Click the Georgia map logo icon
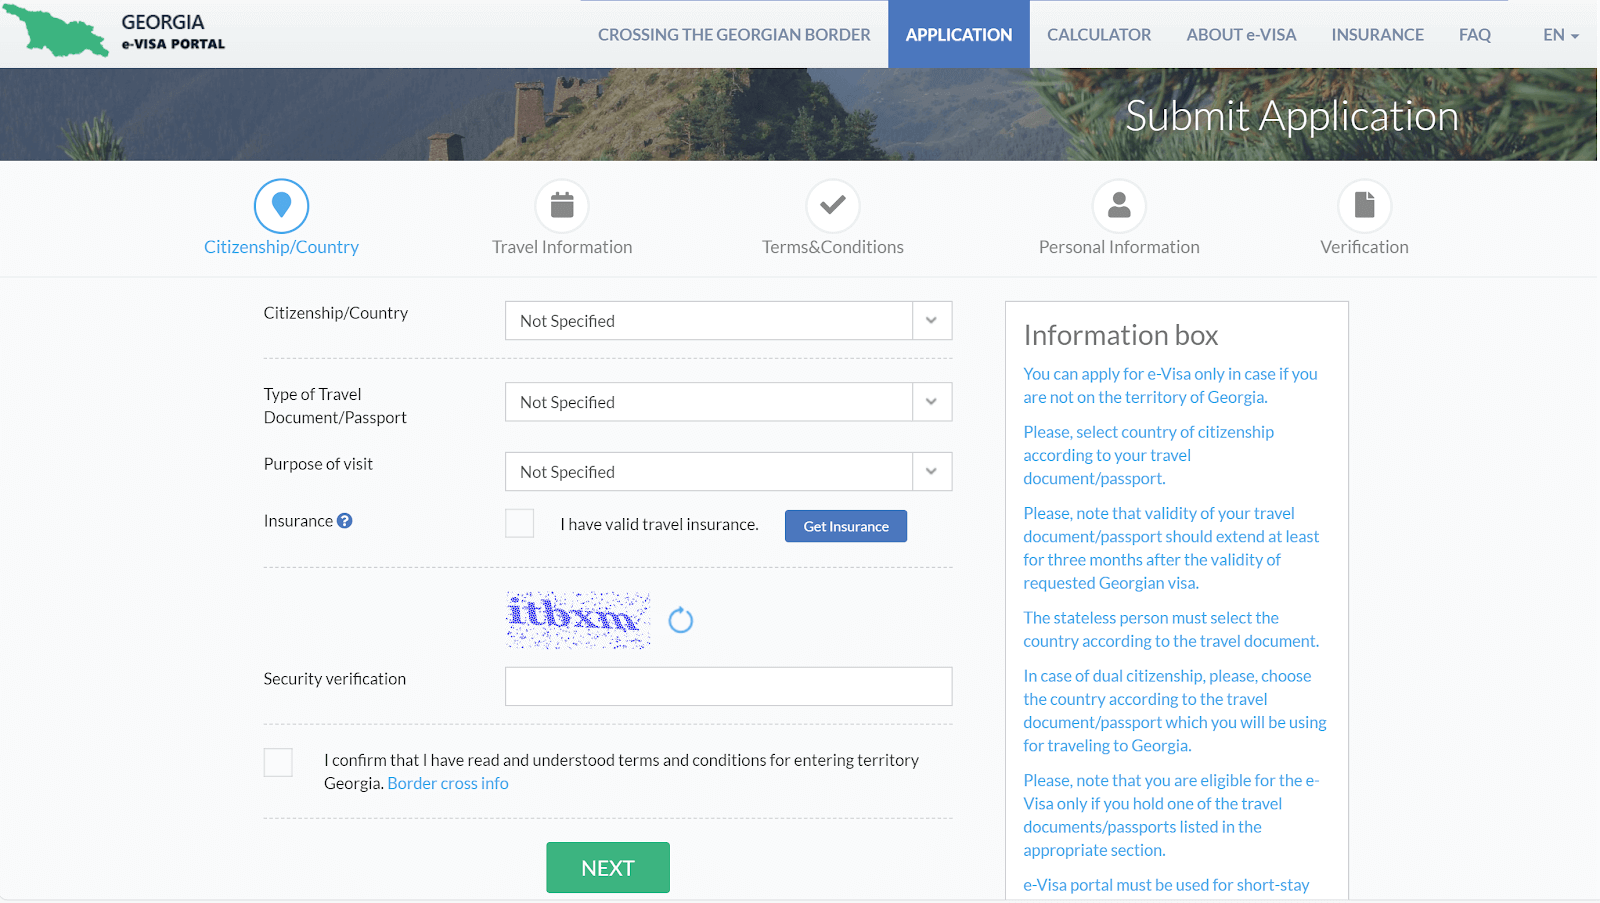 pos(56,31)
